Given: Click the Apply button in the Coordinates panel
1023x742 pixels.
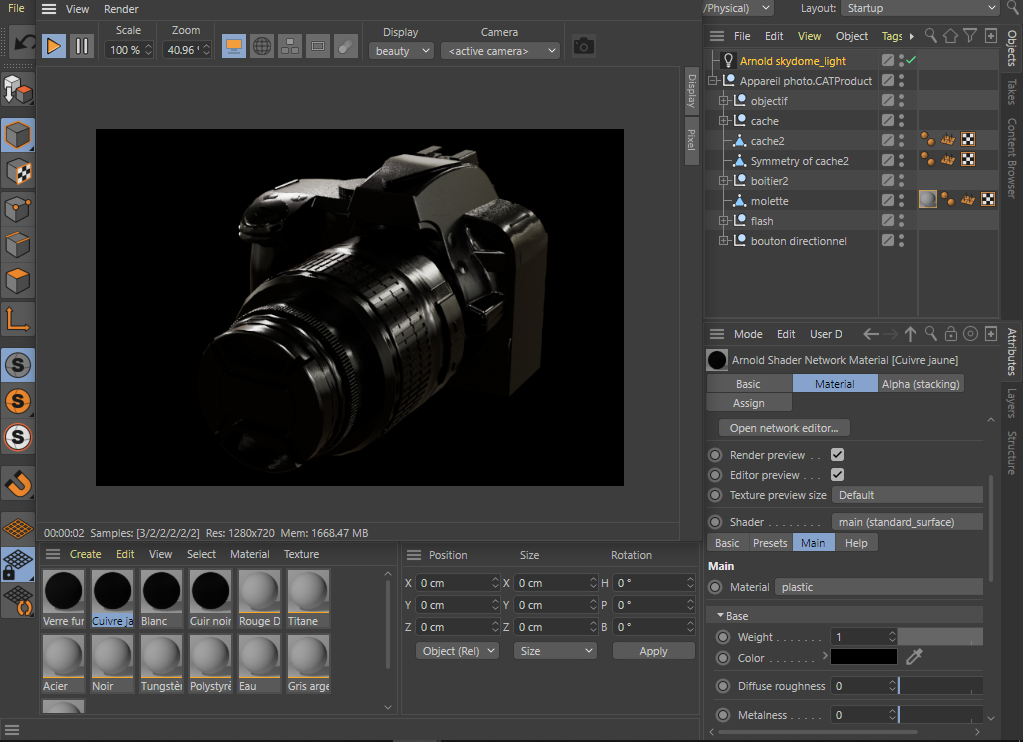Looking at the screenshot, I should click(x=653, y=650).
